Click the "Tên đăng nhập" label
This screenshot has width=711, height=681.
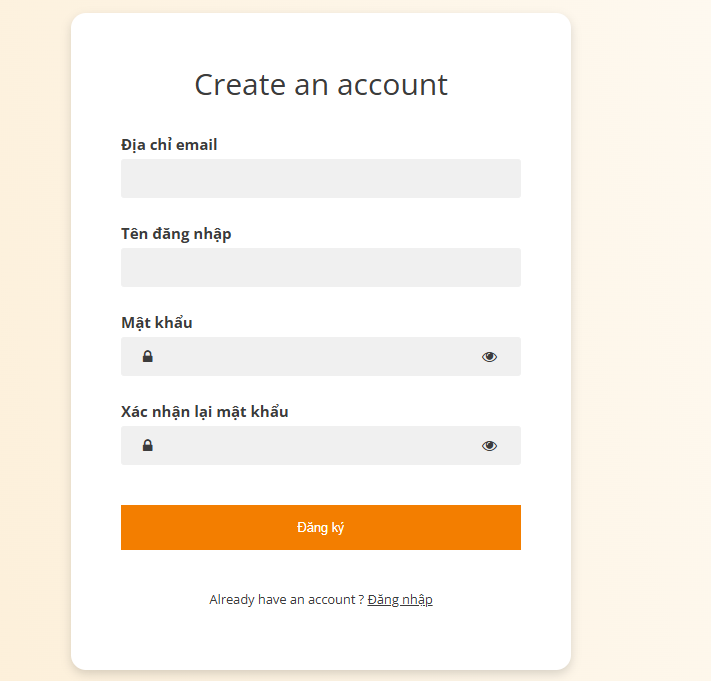(x=176, y=234)
